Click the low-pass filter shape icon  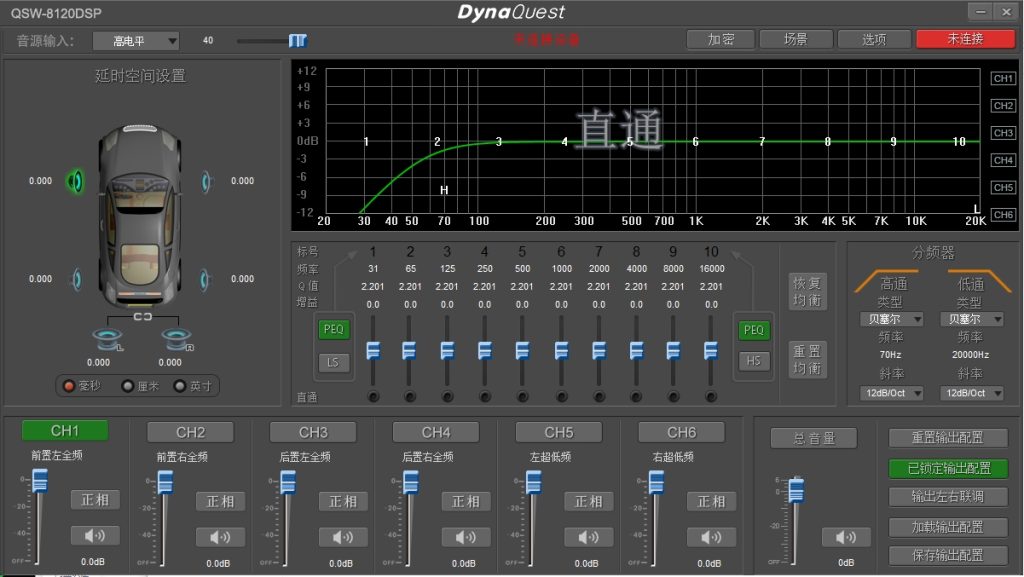click(x=979, y=281)
